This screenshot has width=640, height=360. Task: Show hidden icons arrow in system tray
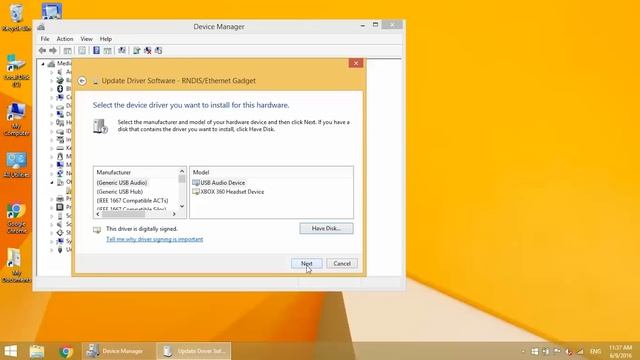(x=523, y=351)
